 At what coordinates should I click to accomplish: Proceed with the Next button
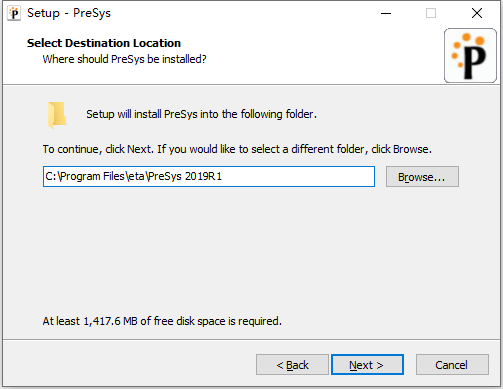[x=367, y=365]
